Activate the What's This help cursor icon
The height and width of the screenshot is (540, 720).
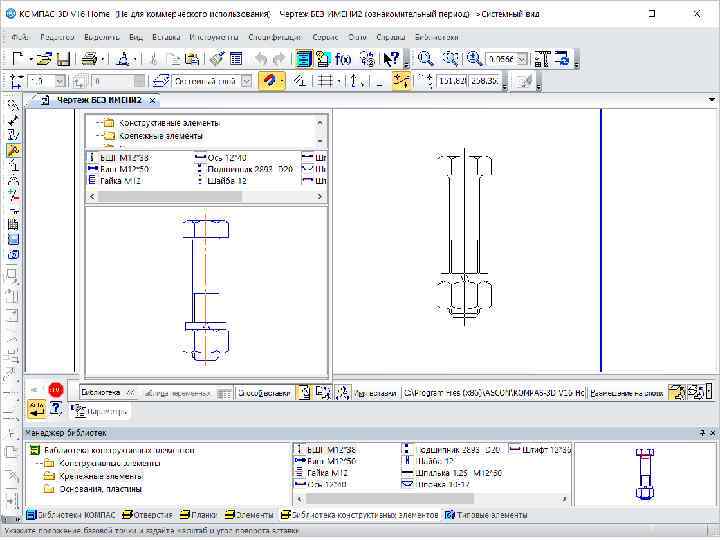[391, 59]
